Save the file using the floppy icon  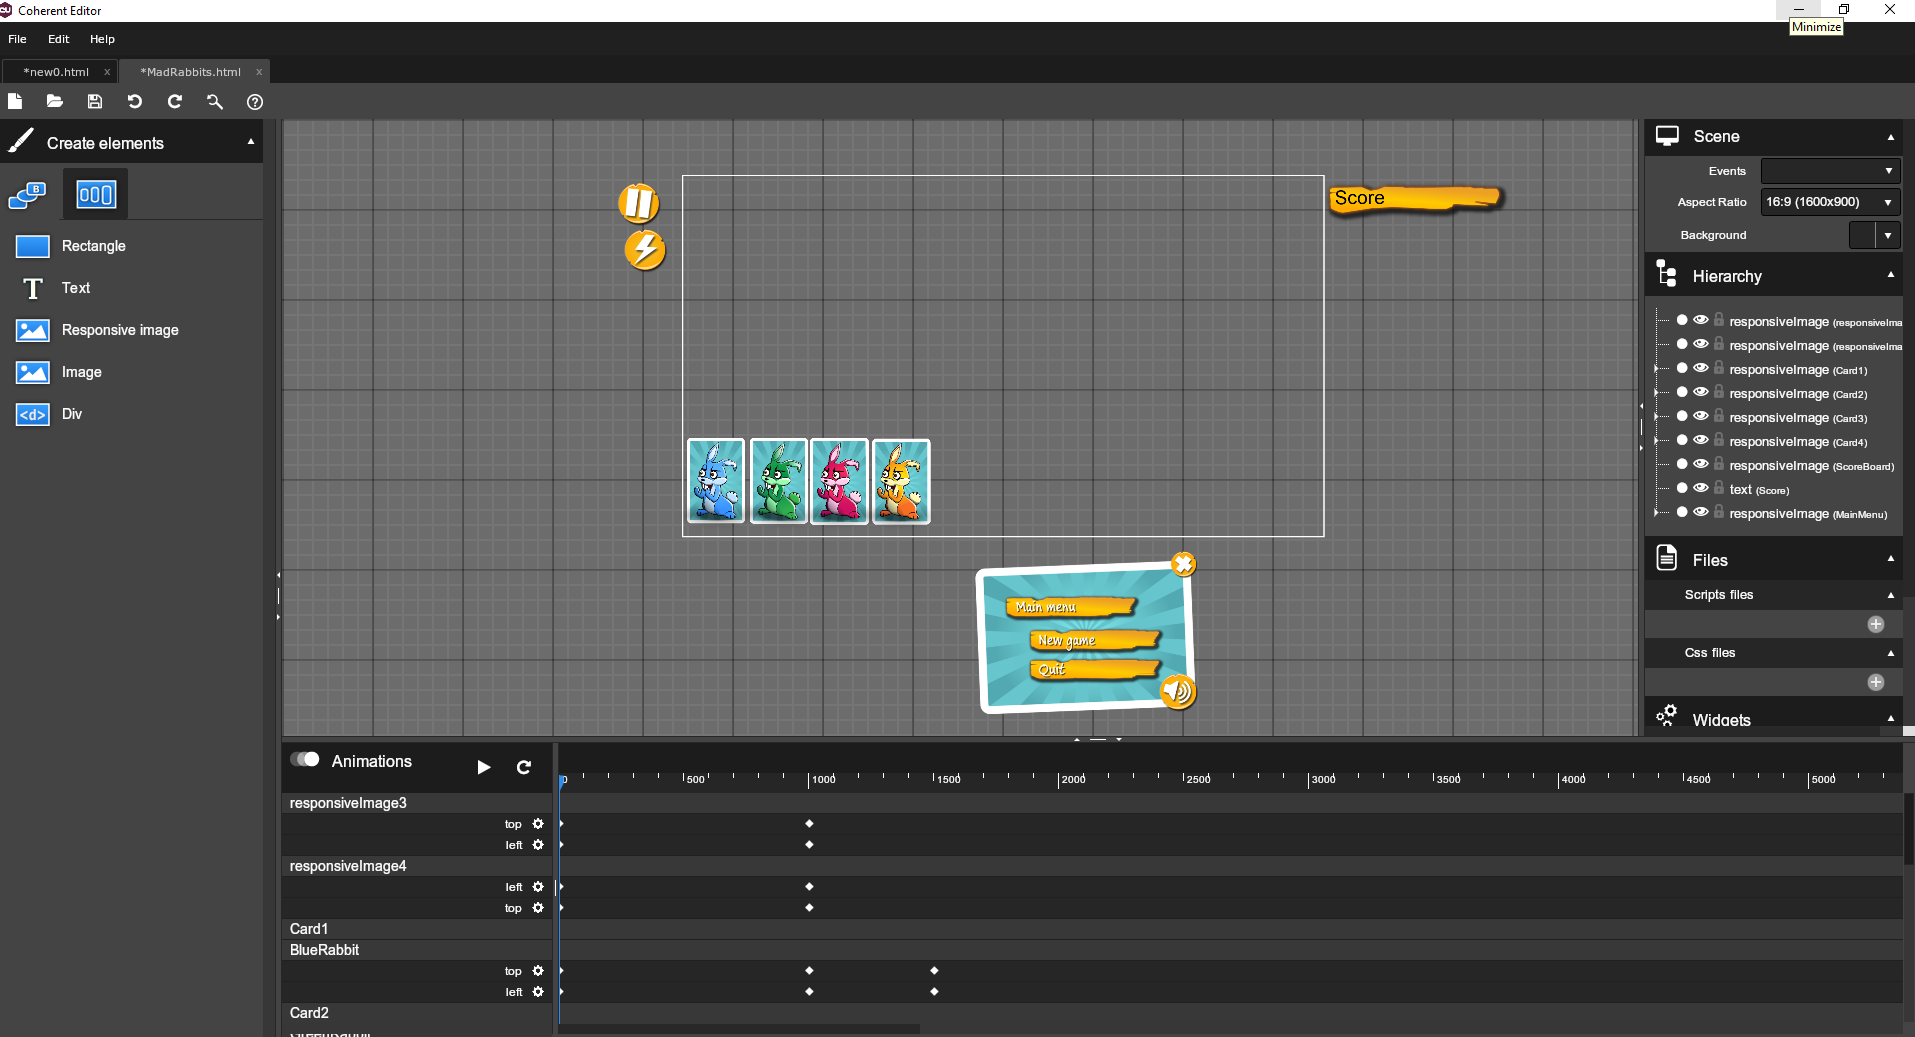[95, 101]
